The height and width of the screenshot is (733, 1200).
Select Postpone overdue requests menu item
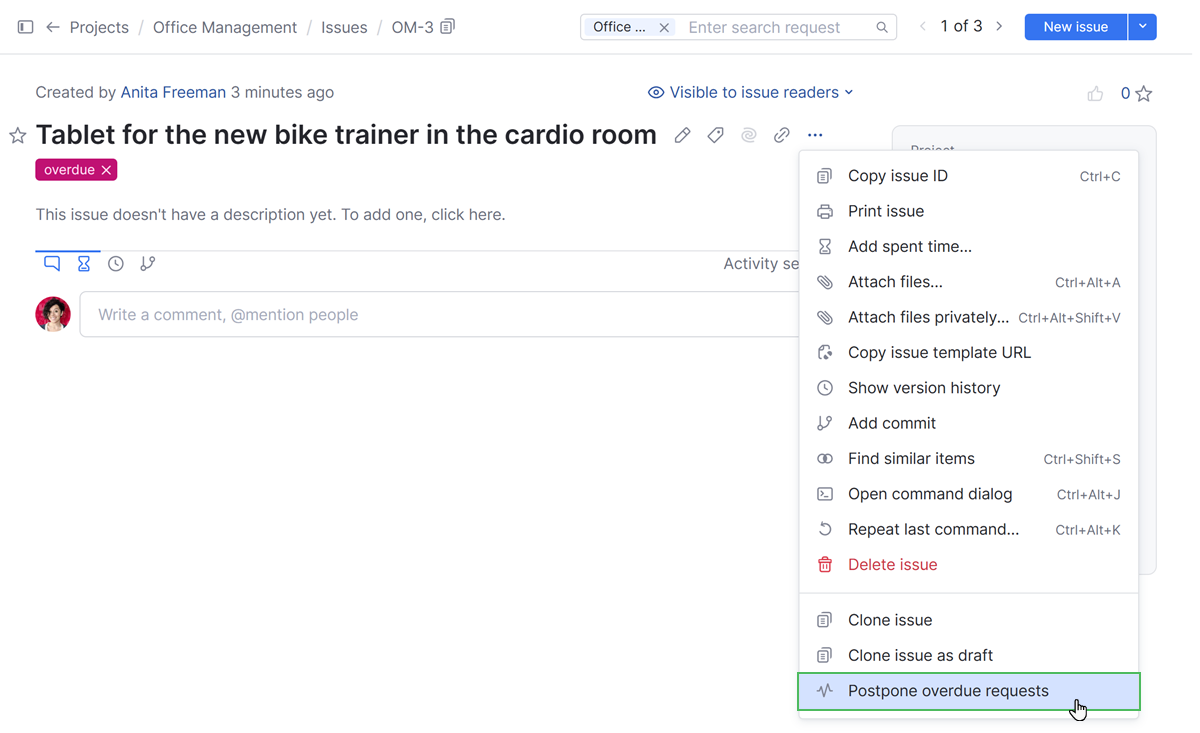tap(948, 691)
